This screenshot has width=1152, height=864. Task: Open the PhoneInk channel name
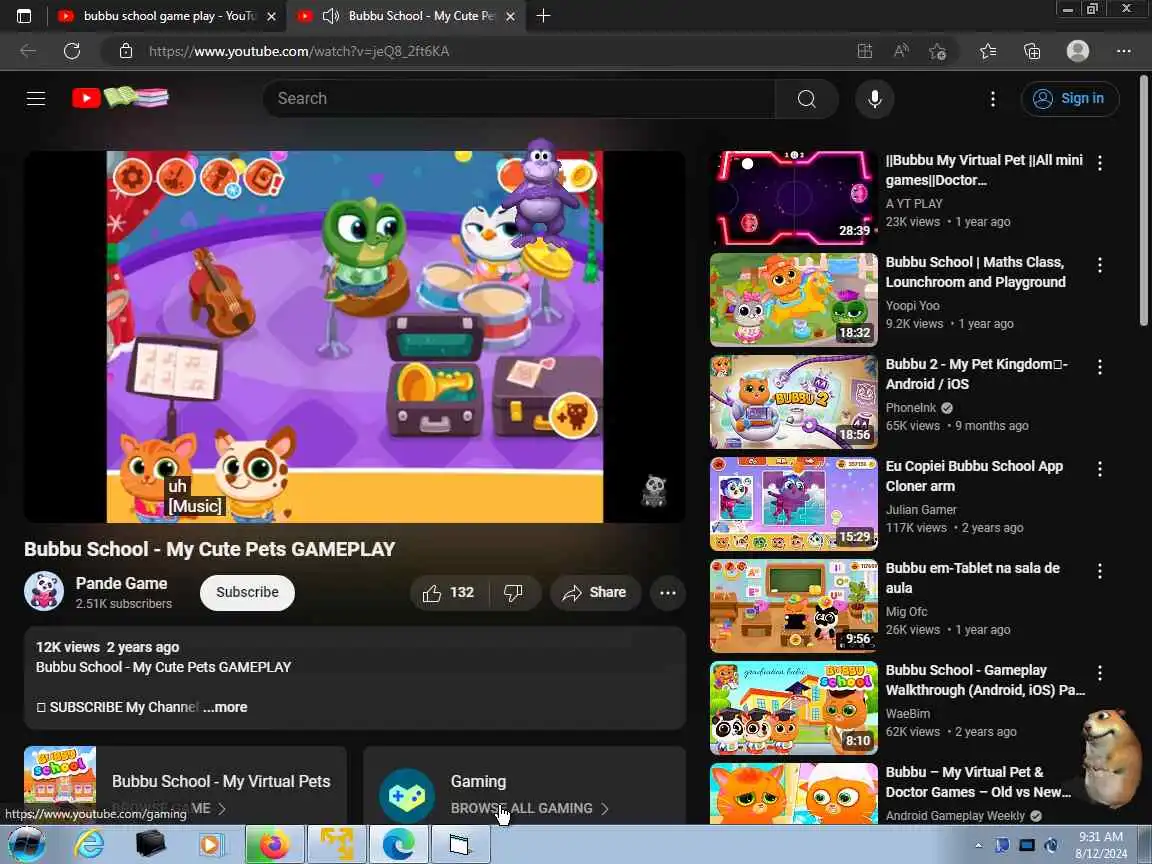[x=911, y=408]
